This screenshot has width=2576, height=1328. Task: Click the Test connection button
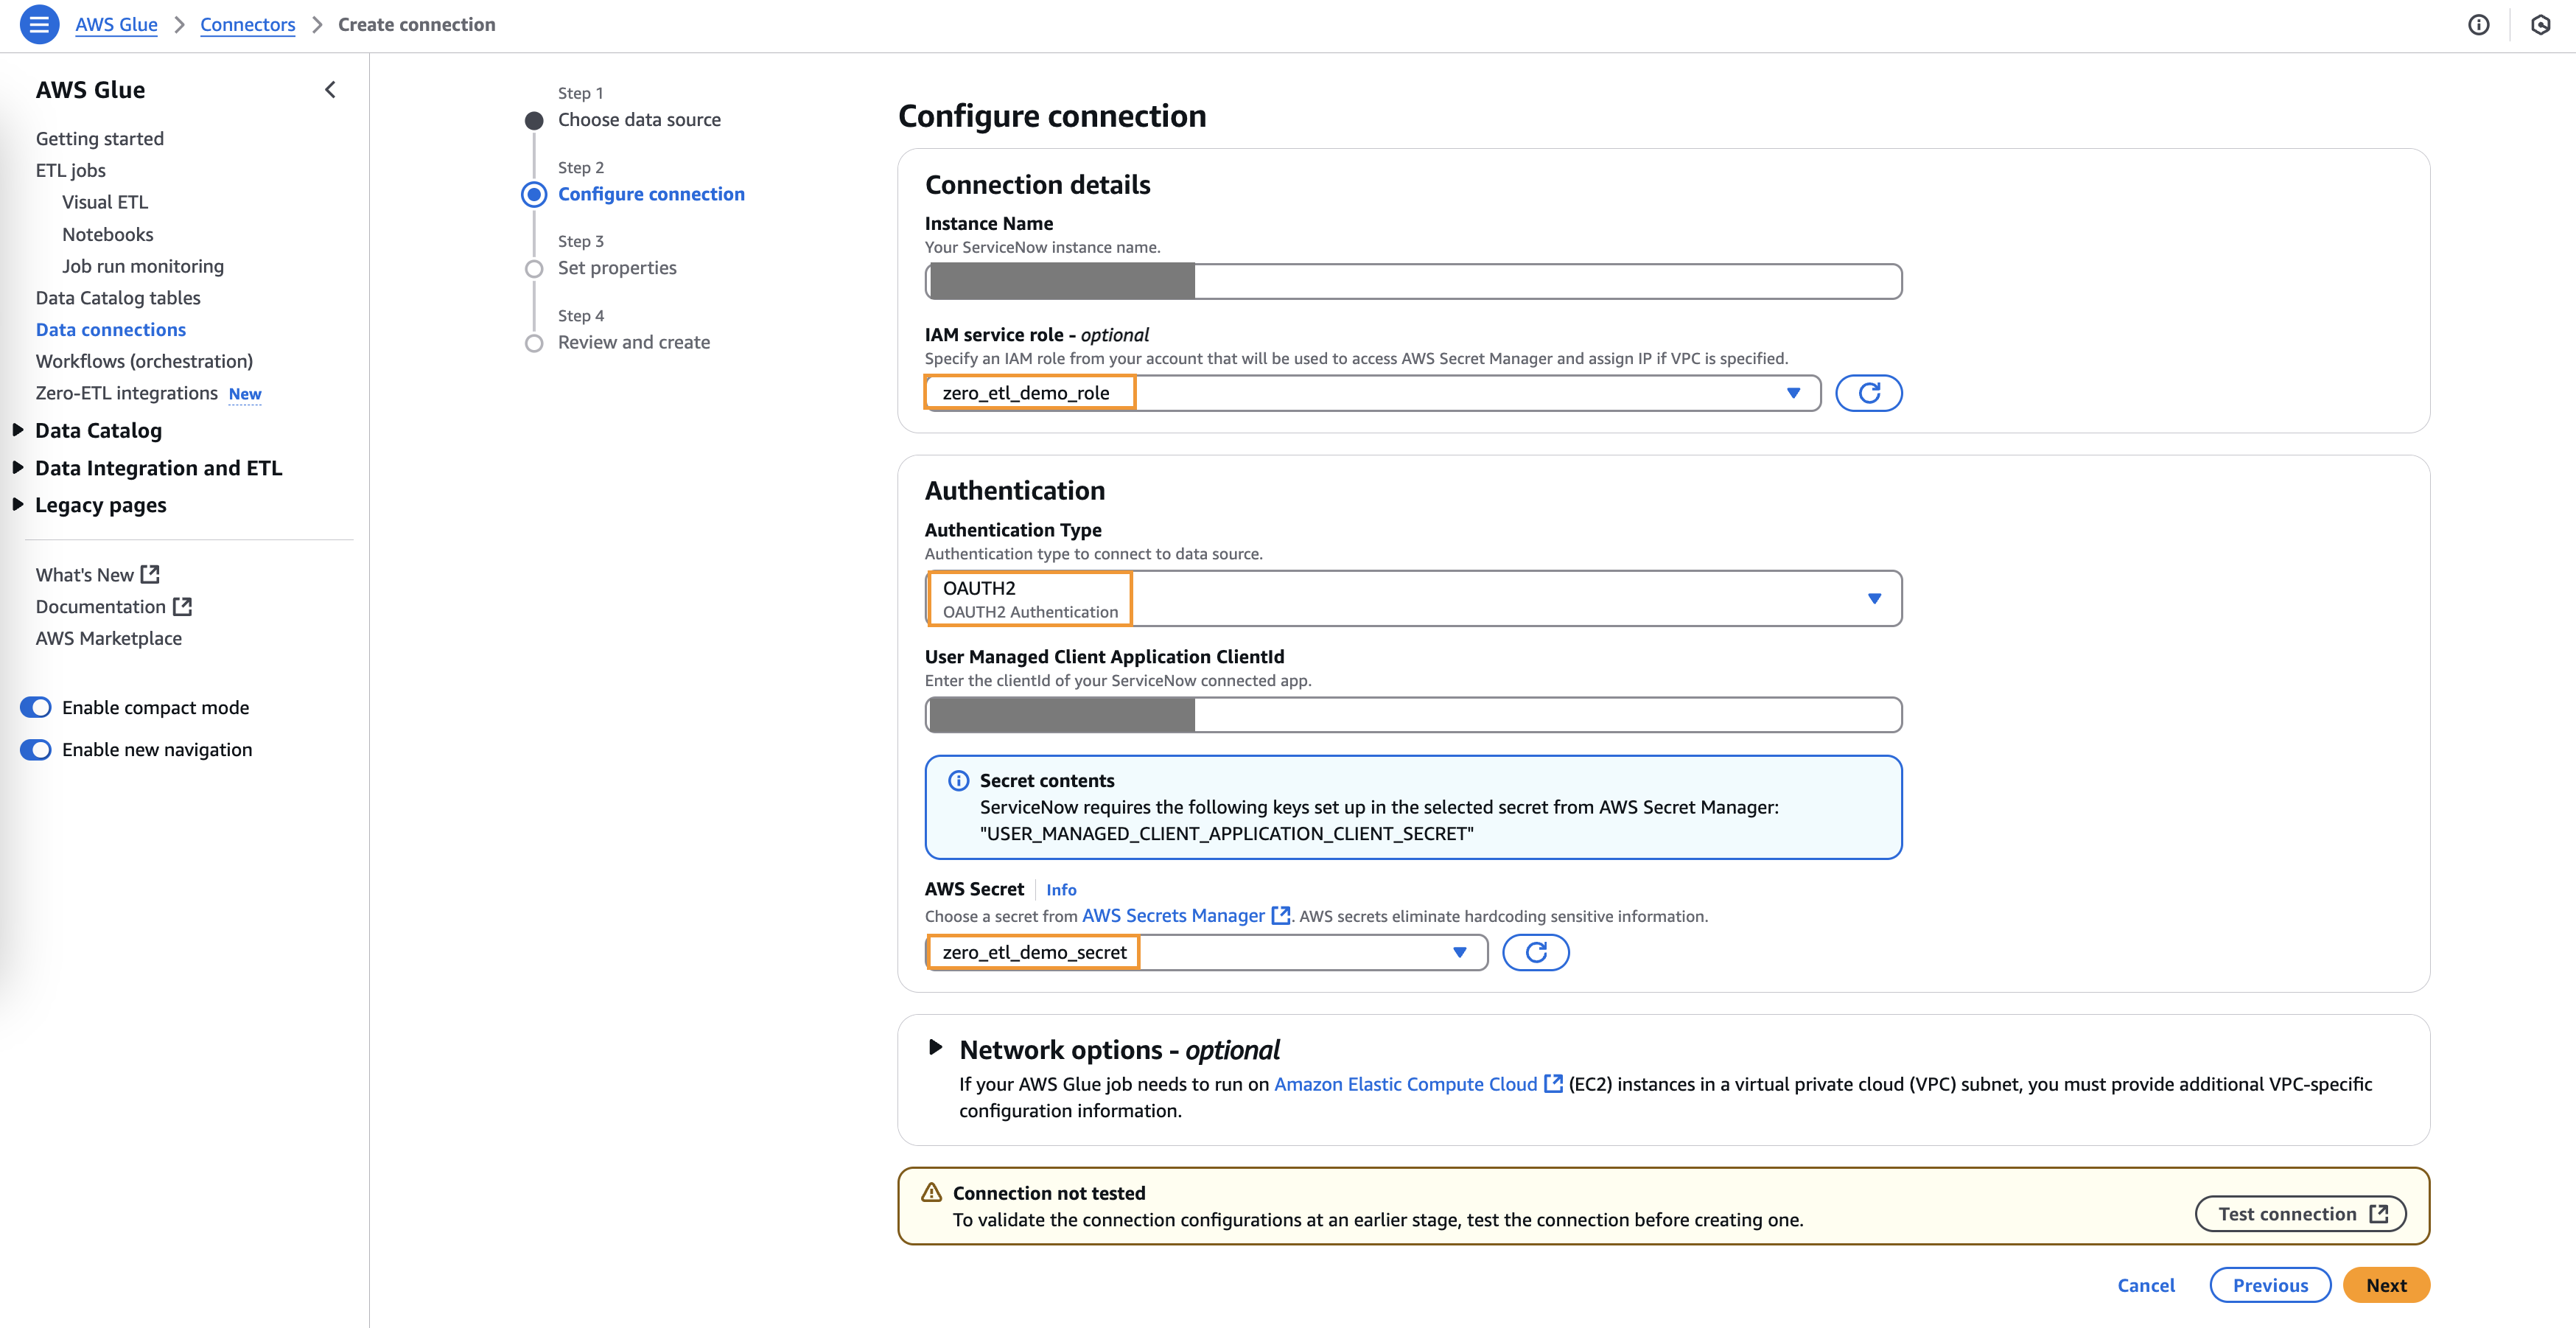coord(2300,1214)
